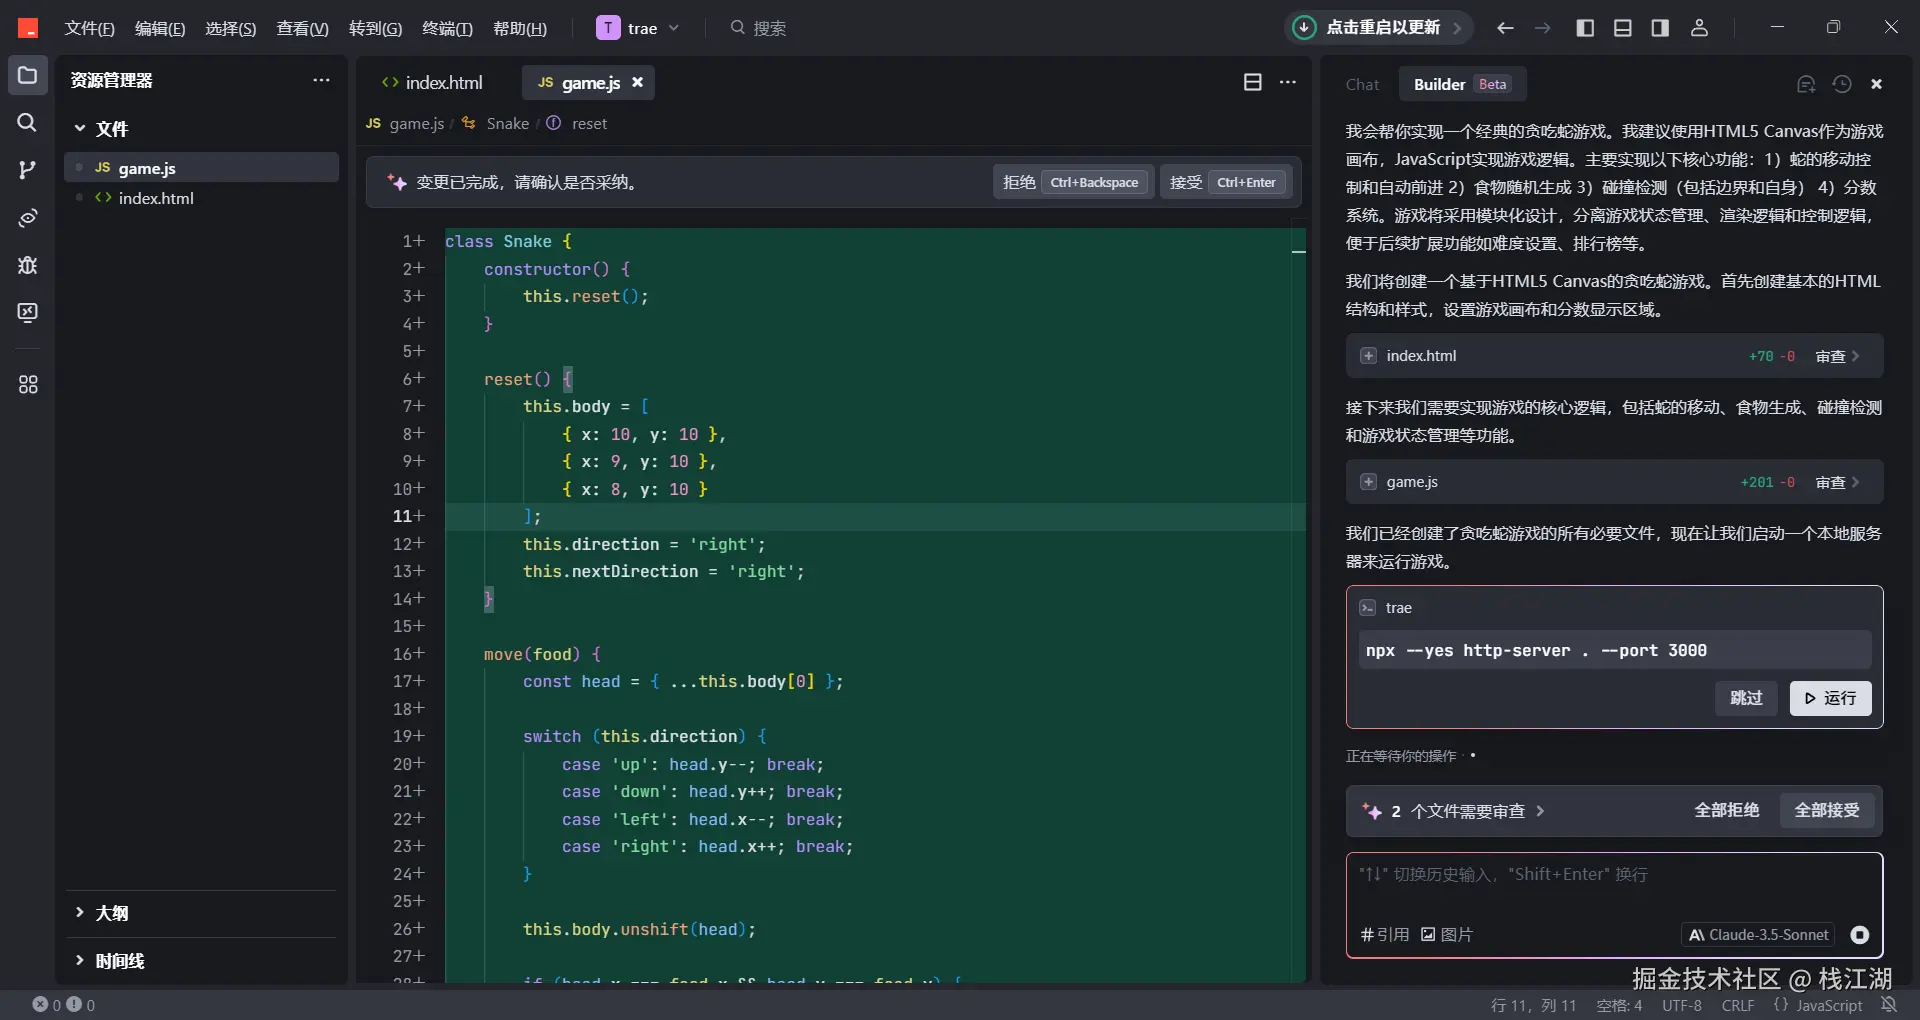Open the Source Control view
The width and height of the screenshot is (1920, 1020).
[x=27, y=170]
